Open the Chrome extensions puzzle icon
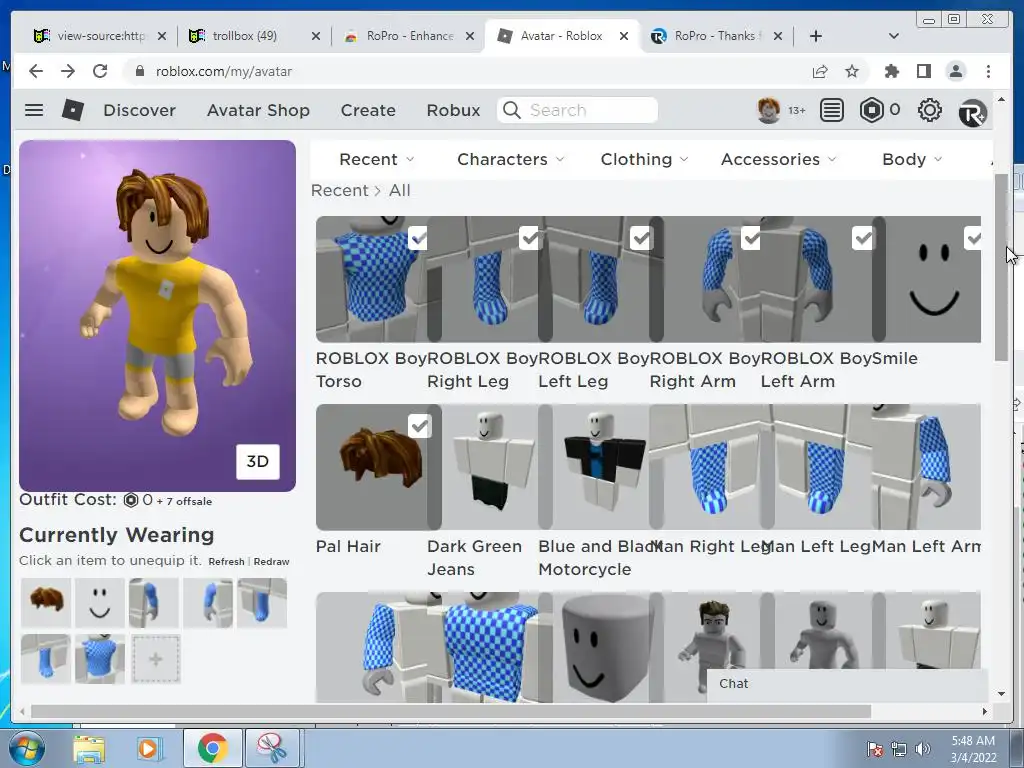The width and height of the screenshot is (1024, 768). pos(891,71)
